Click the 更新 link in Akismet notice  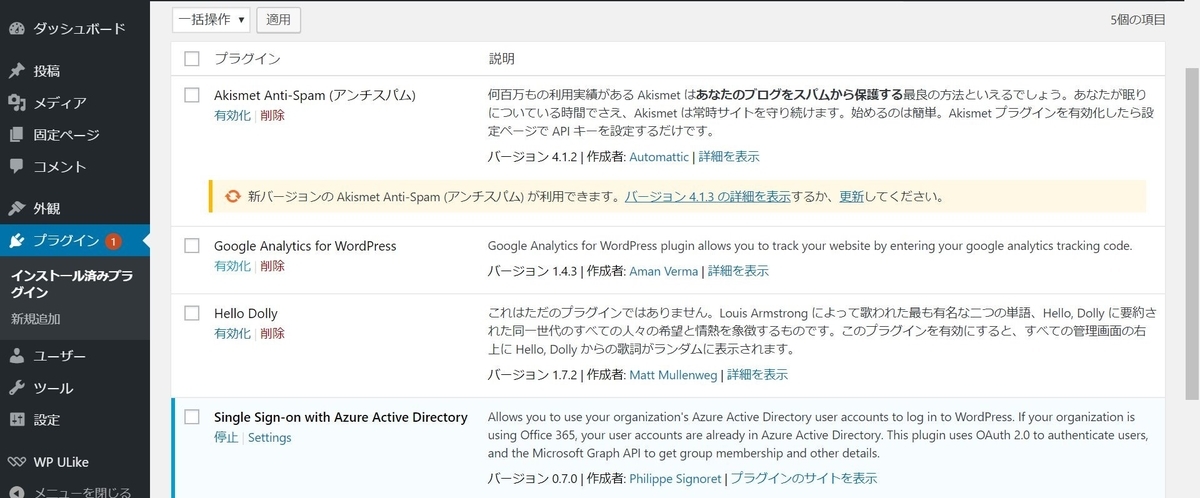852,197
